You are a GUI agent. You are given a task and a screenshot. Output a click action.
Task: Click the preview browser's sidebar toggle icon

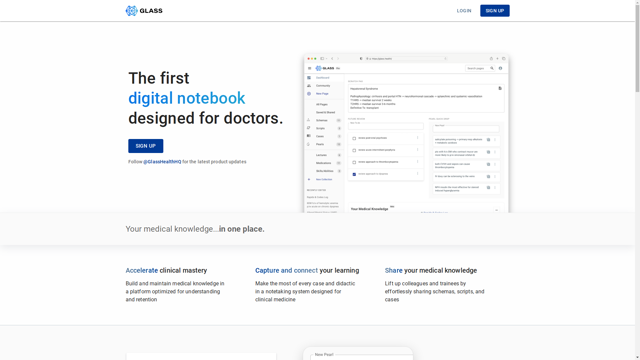(322, 58)
